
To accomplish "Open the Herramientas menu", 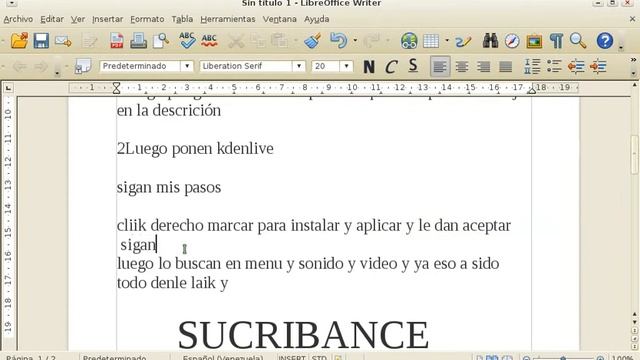I will click(x=228, y=19).
